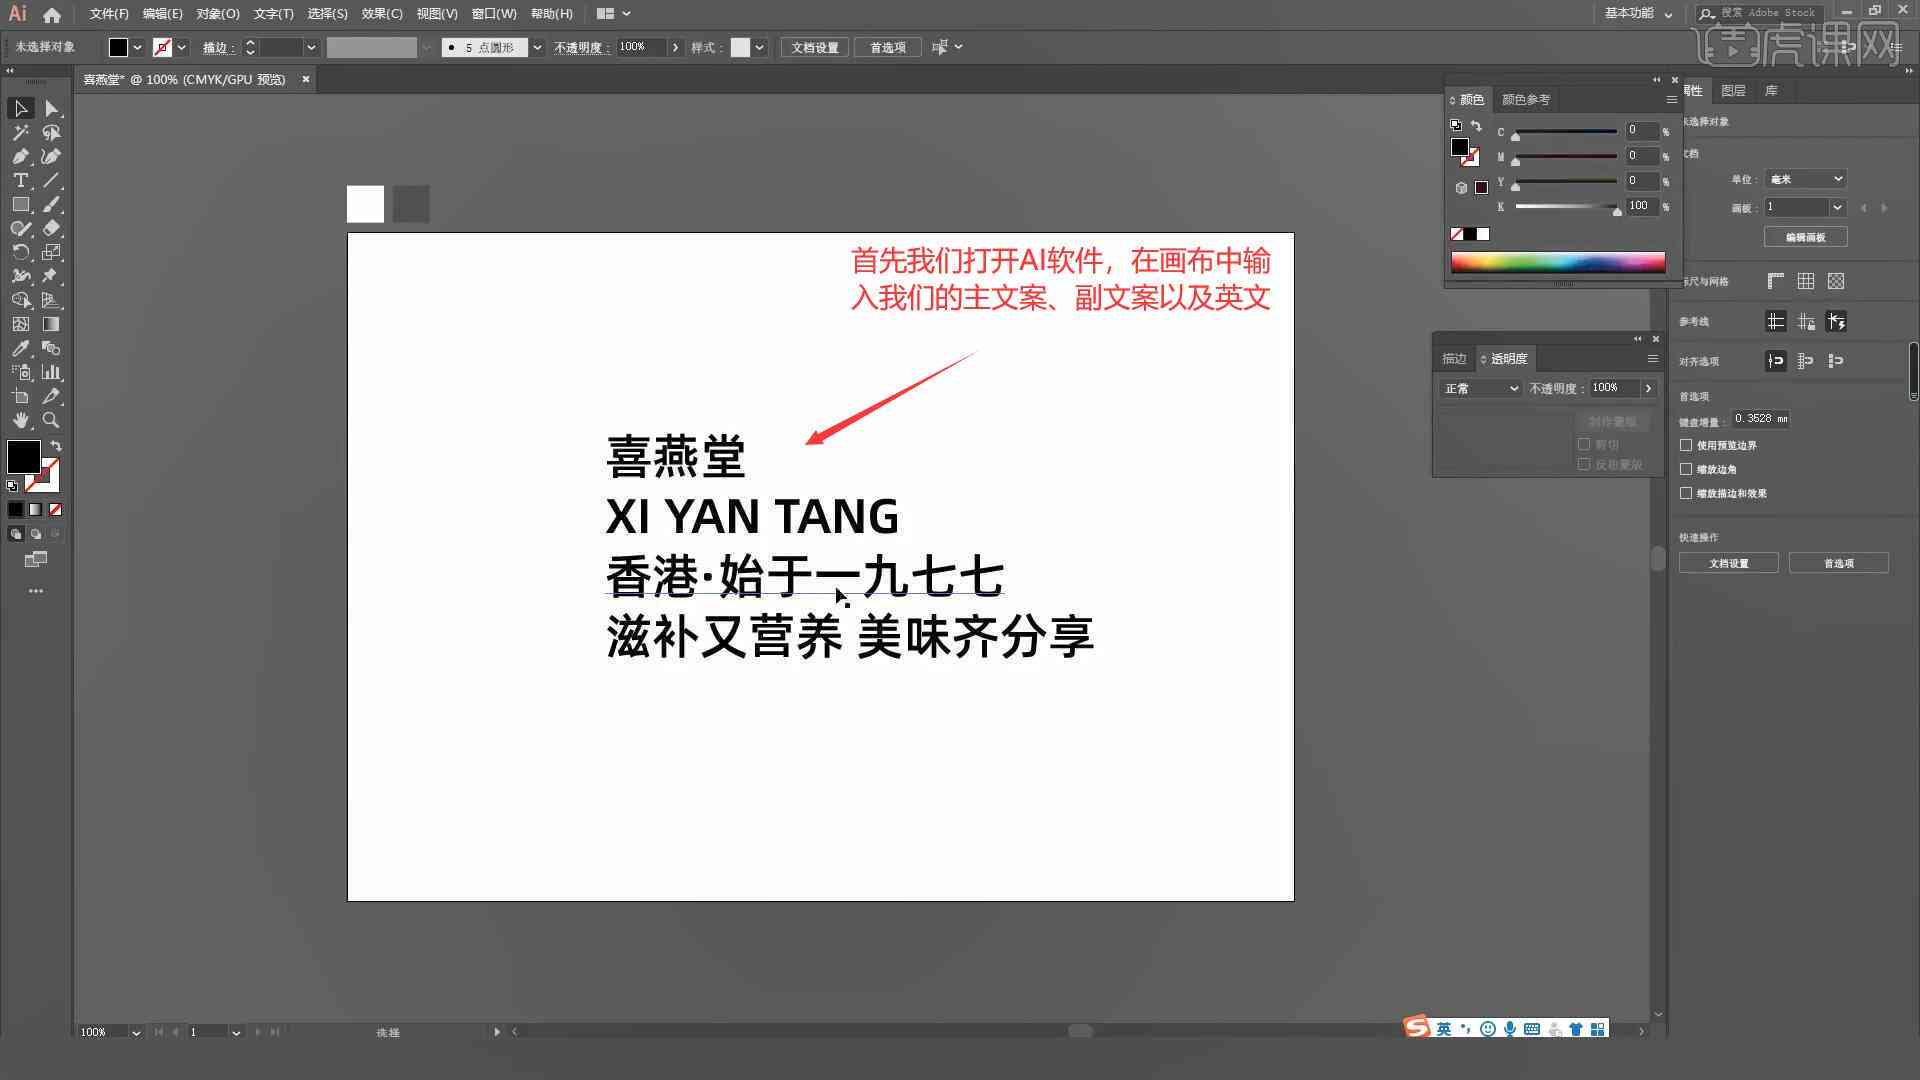The width and height of the screenshot is (1920, 1080).
Task: Click the 文档设置 button in panel
Action: 1730,563
